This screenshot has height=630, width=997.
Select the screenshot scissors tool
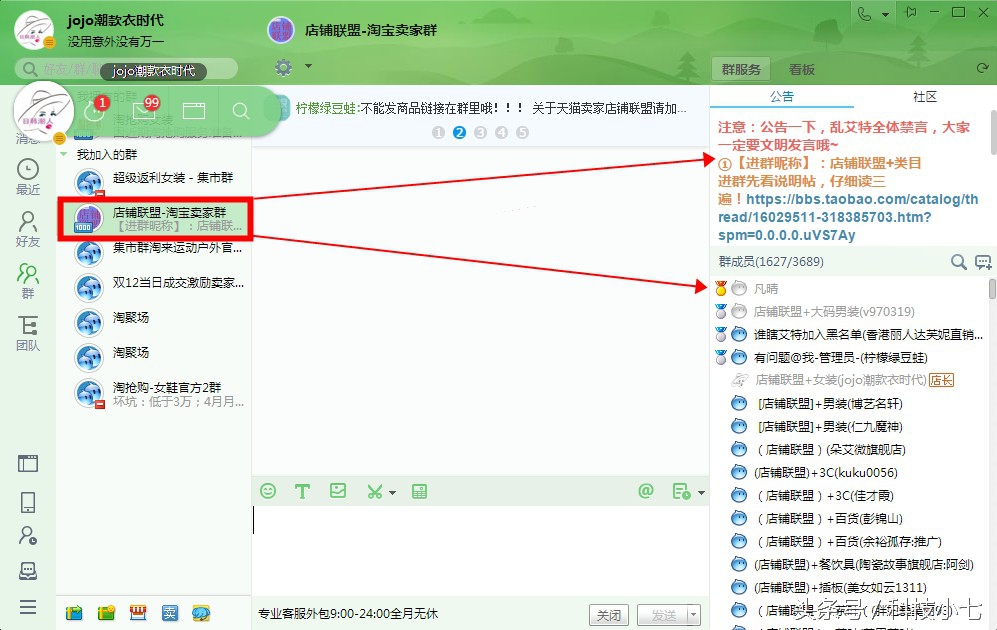[x=372, y=491]
